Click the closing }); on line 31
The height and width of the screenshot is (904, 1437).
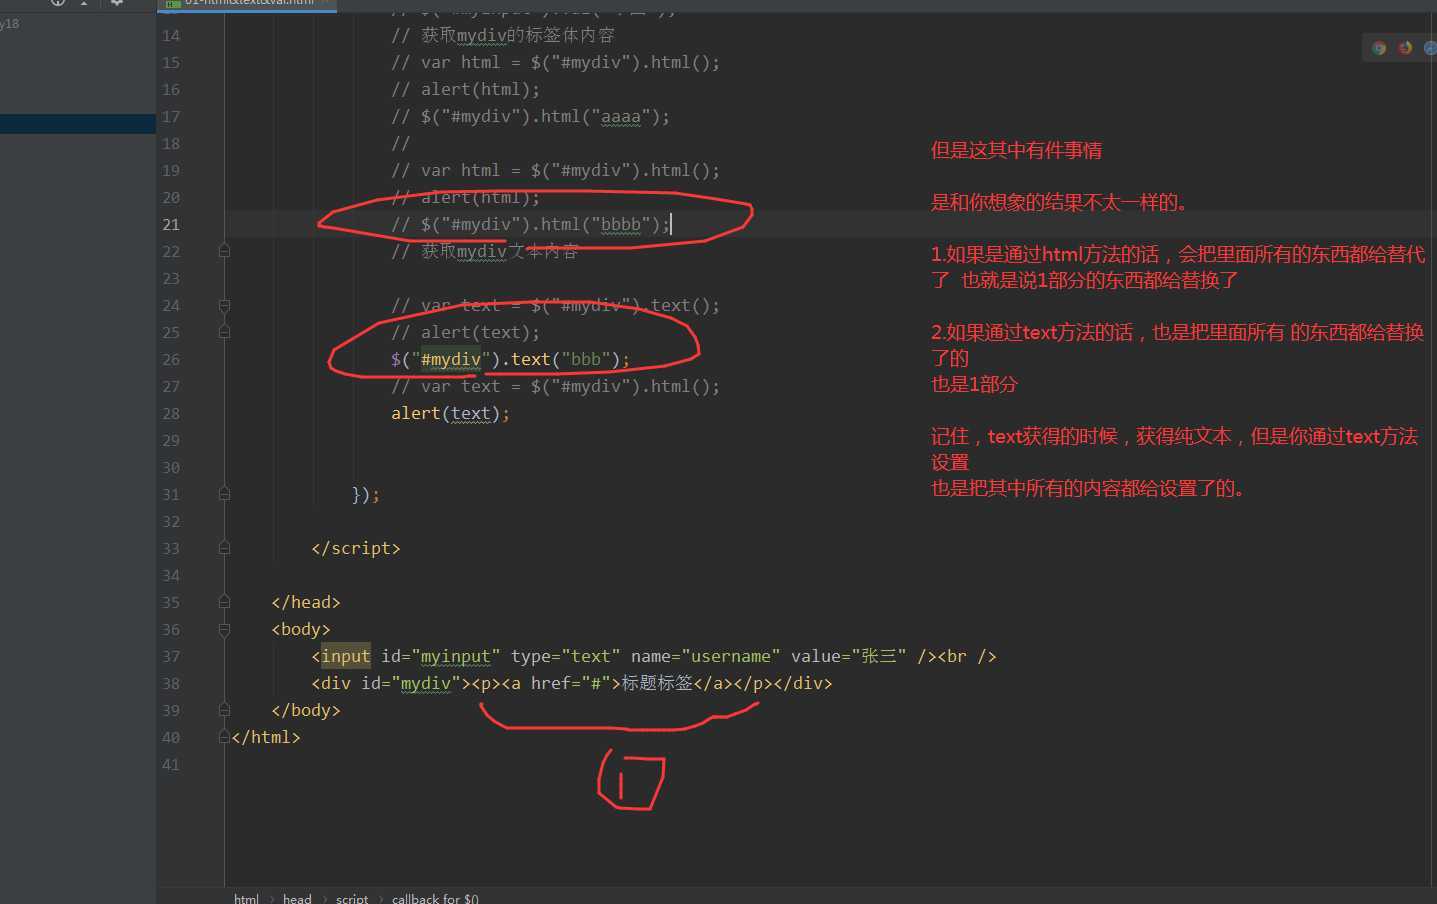point(365,494)
